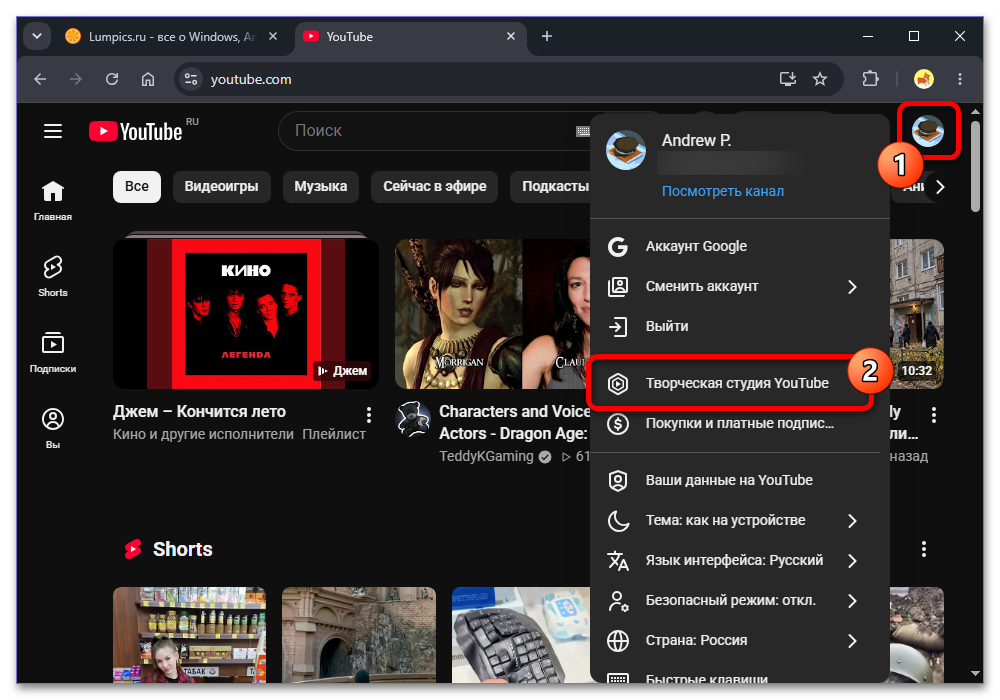Open the stone archway Shorts thumbnail
Viewport: 1000px width, 700px height.
(359, 635)
